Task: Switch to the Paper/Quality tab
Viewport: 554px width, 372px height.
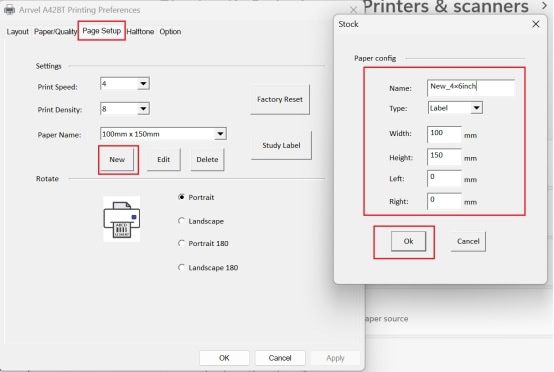Action: pos(55,31)
